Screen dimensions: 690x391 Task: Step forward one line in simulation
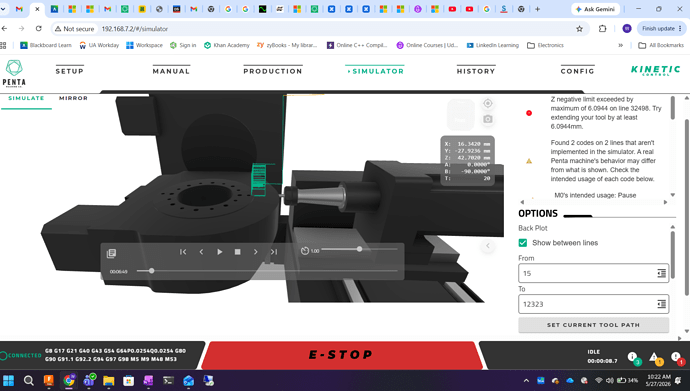[x=256, y=252]
